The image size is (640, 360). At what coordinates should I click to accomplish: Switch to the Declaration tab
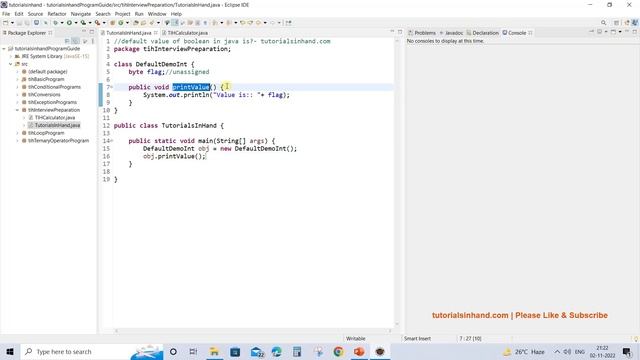click(482, 33)
